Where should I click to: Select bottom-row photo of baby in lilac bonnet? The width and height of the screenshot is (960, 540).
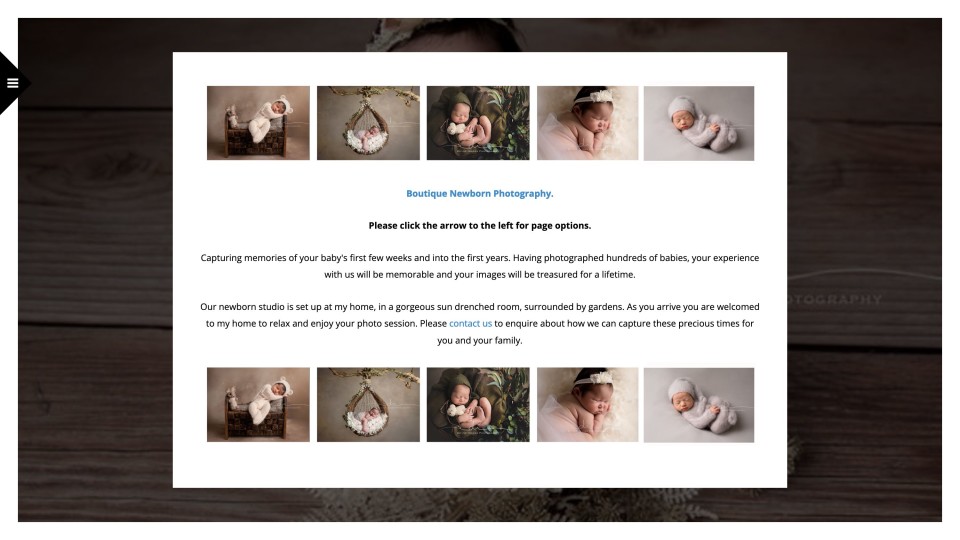(699, 405)
